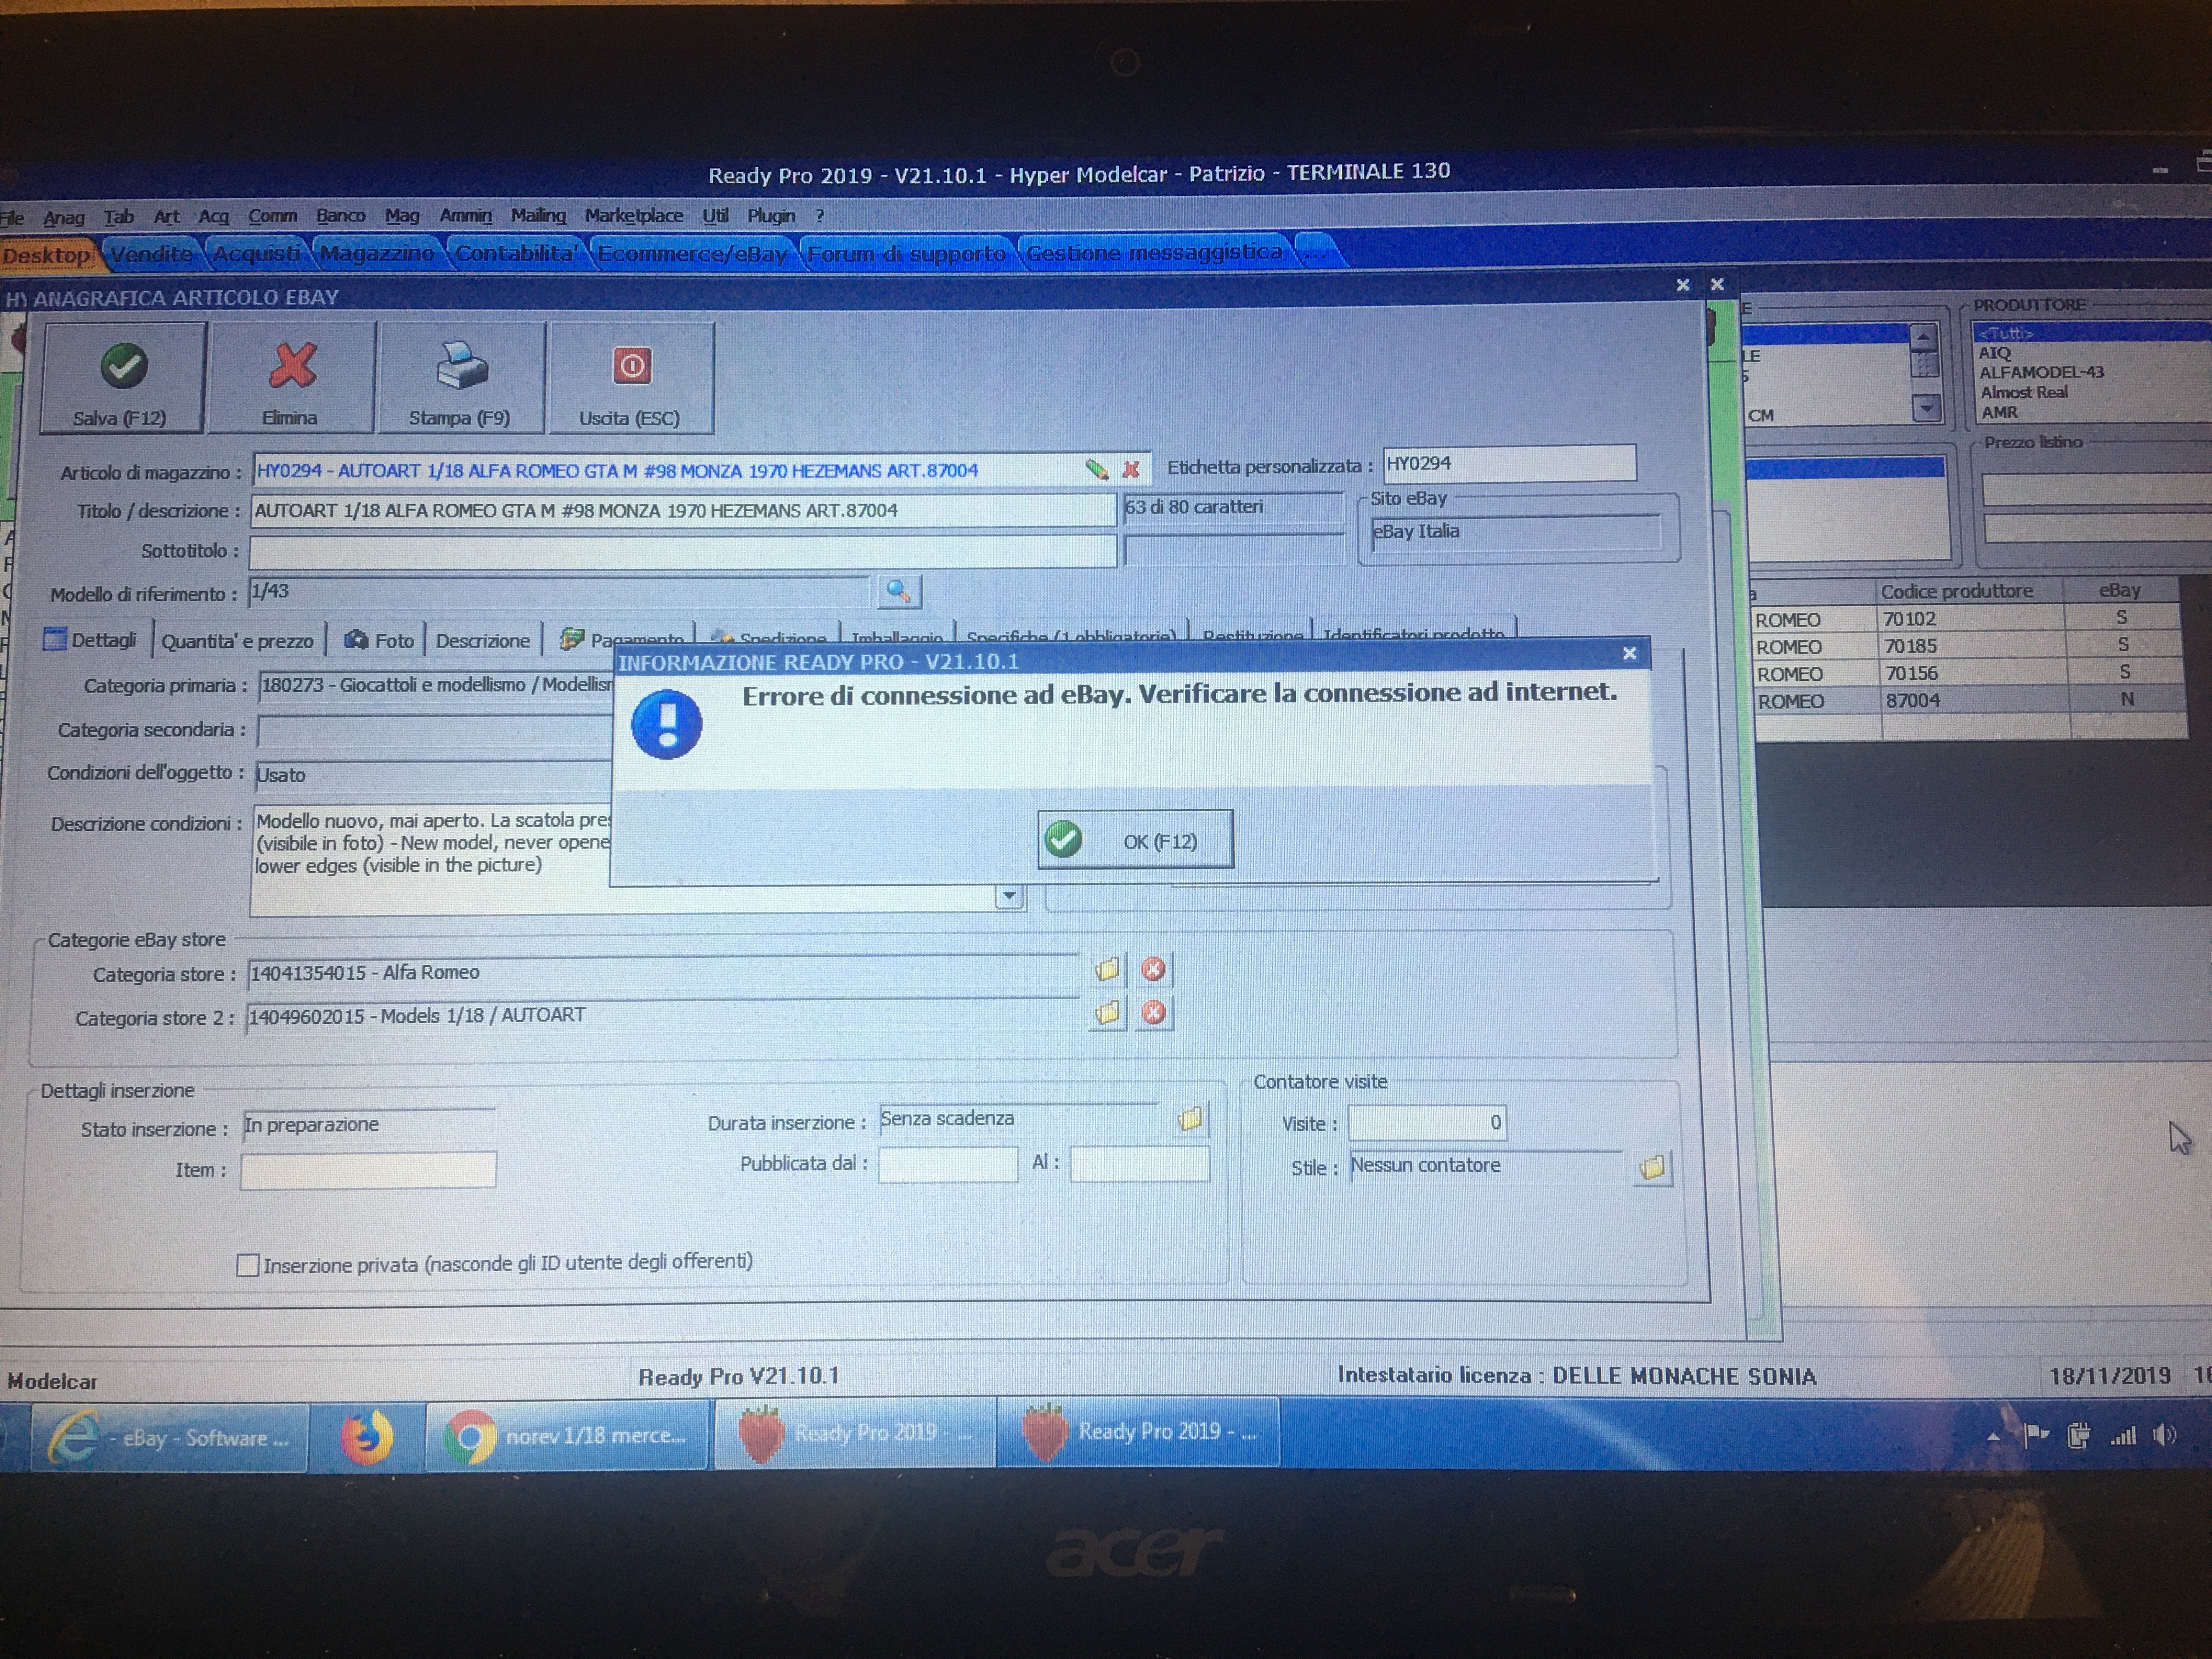Show hidden tray icons arrow
Image resolution: width=2212 pixels, height=1659 pixels.
click(x=1993, y=1437)
